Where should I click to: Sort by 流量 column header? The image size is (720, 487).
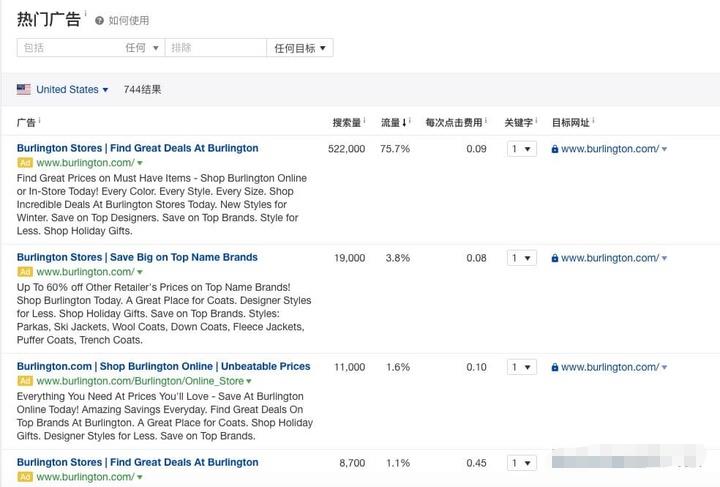click(394, 123)
